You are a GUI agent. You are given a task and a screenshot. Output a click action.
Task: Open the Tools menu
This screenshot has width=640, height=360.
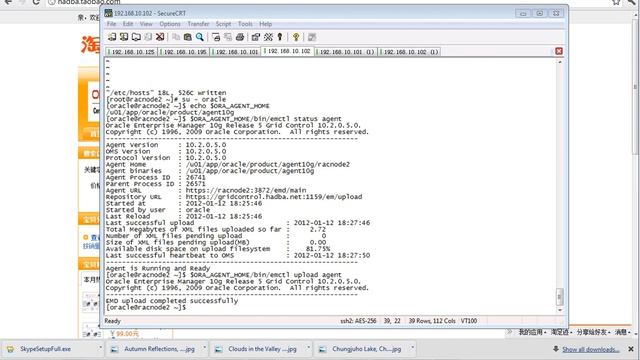(x=245, y=24)
